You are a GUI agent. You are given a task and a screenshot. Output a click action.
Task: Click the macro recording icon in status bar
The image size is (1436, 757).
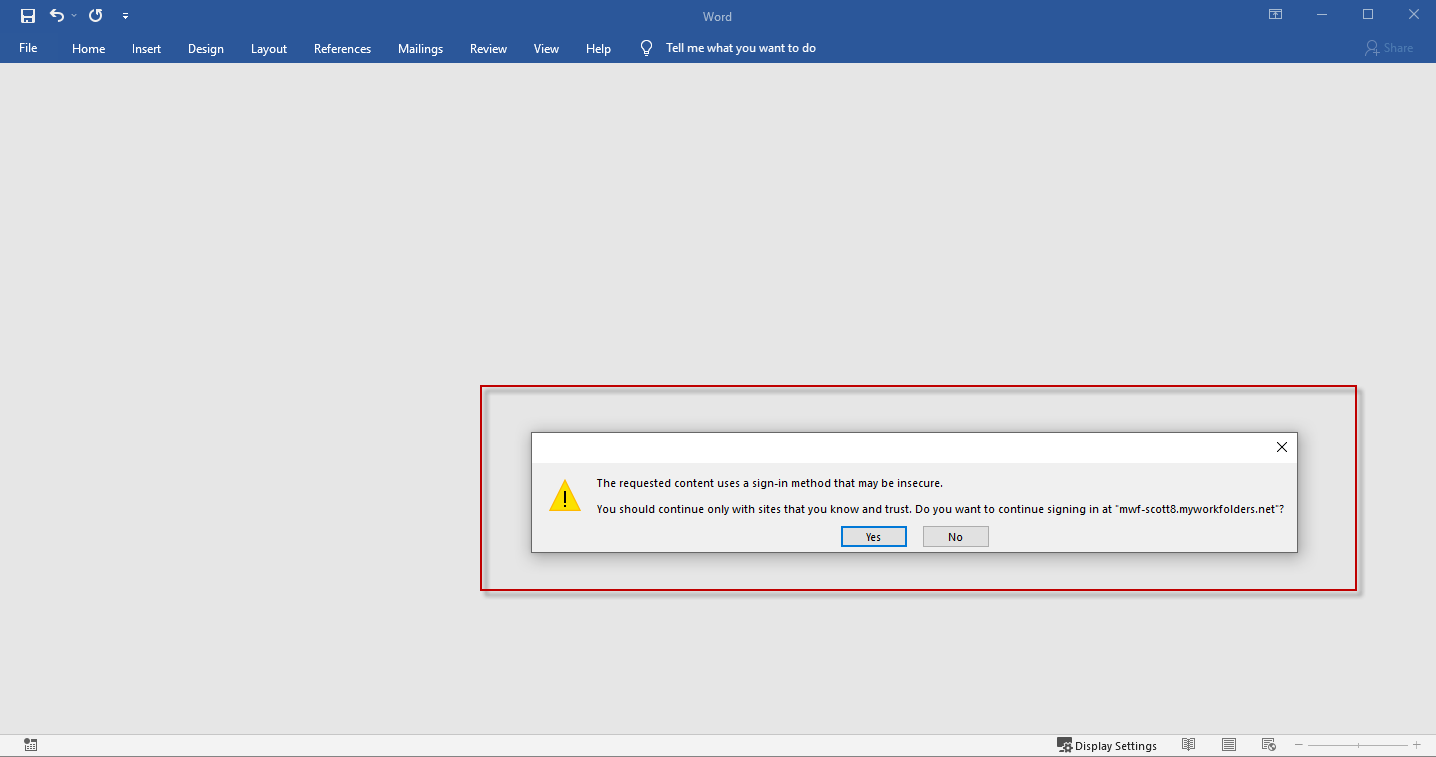tap(31, 745)
